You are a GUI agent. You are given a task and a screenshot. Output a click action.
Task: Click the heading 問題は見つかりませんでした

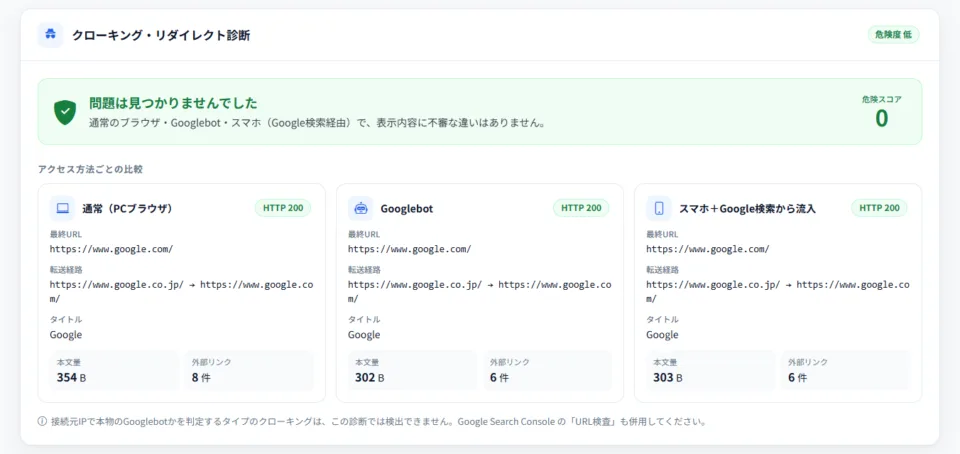click(173, 103)
